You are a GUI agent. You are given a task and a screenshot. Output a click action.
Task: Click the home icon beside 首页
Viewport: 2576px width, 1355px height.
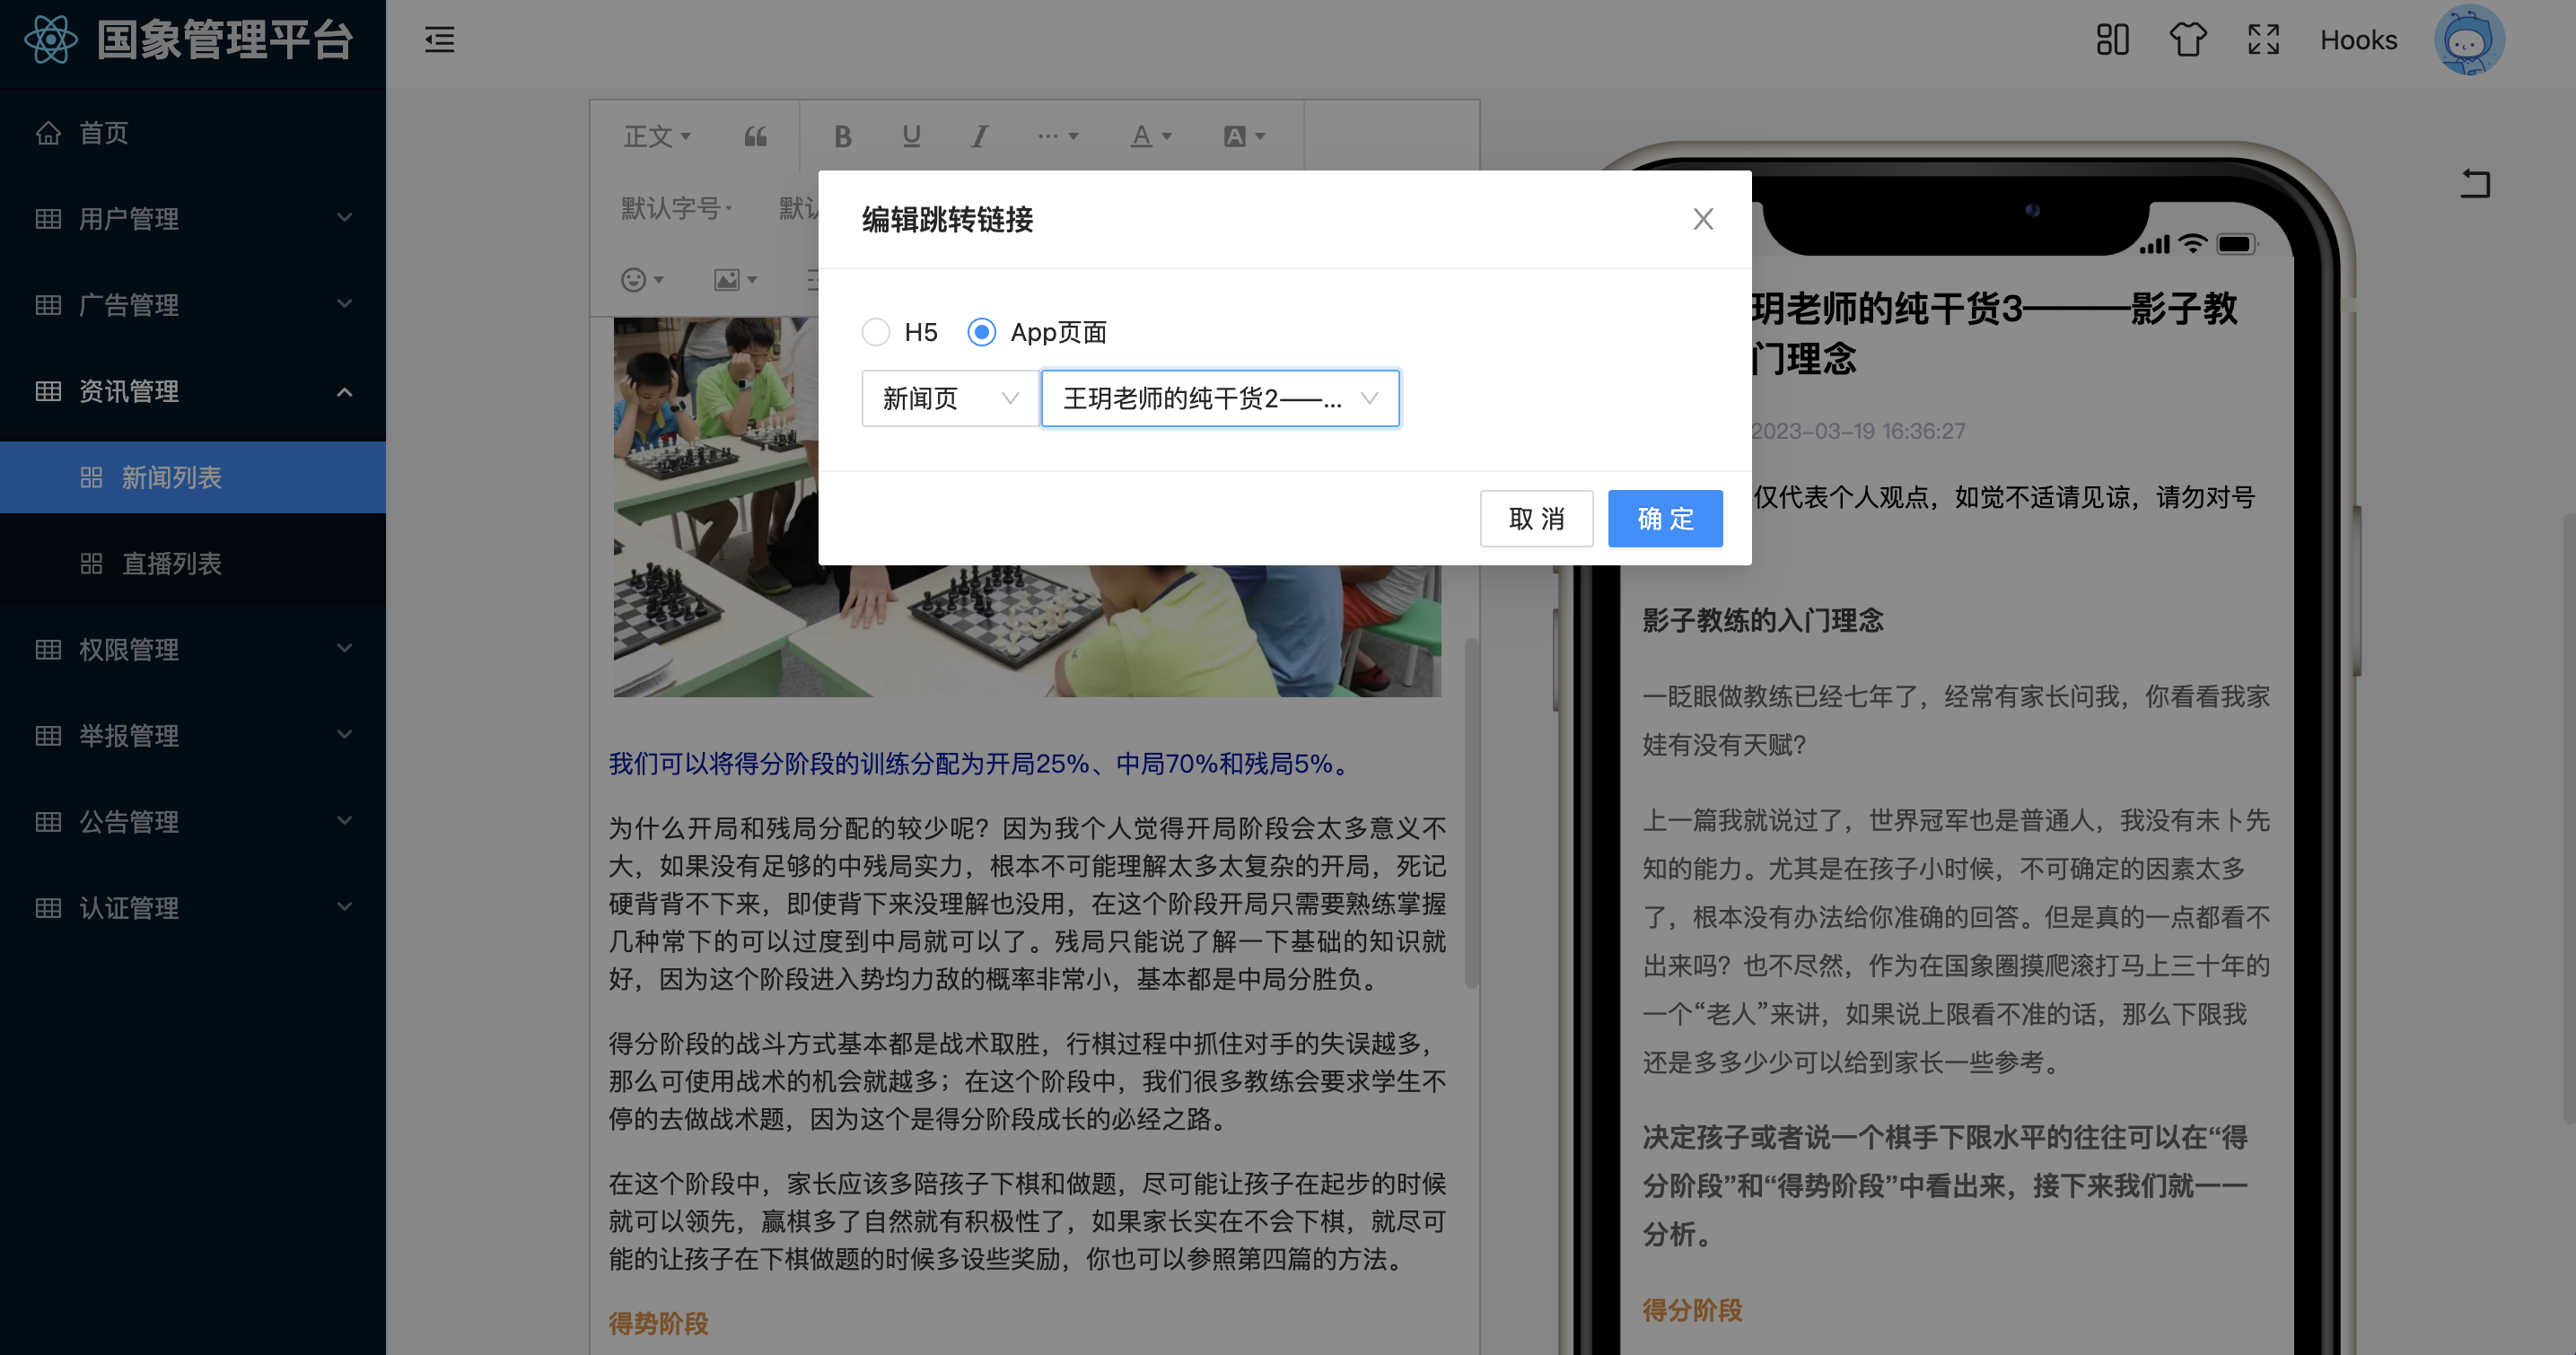(x=48, y=133)
